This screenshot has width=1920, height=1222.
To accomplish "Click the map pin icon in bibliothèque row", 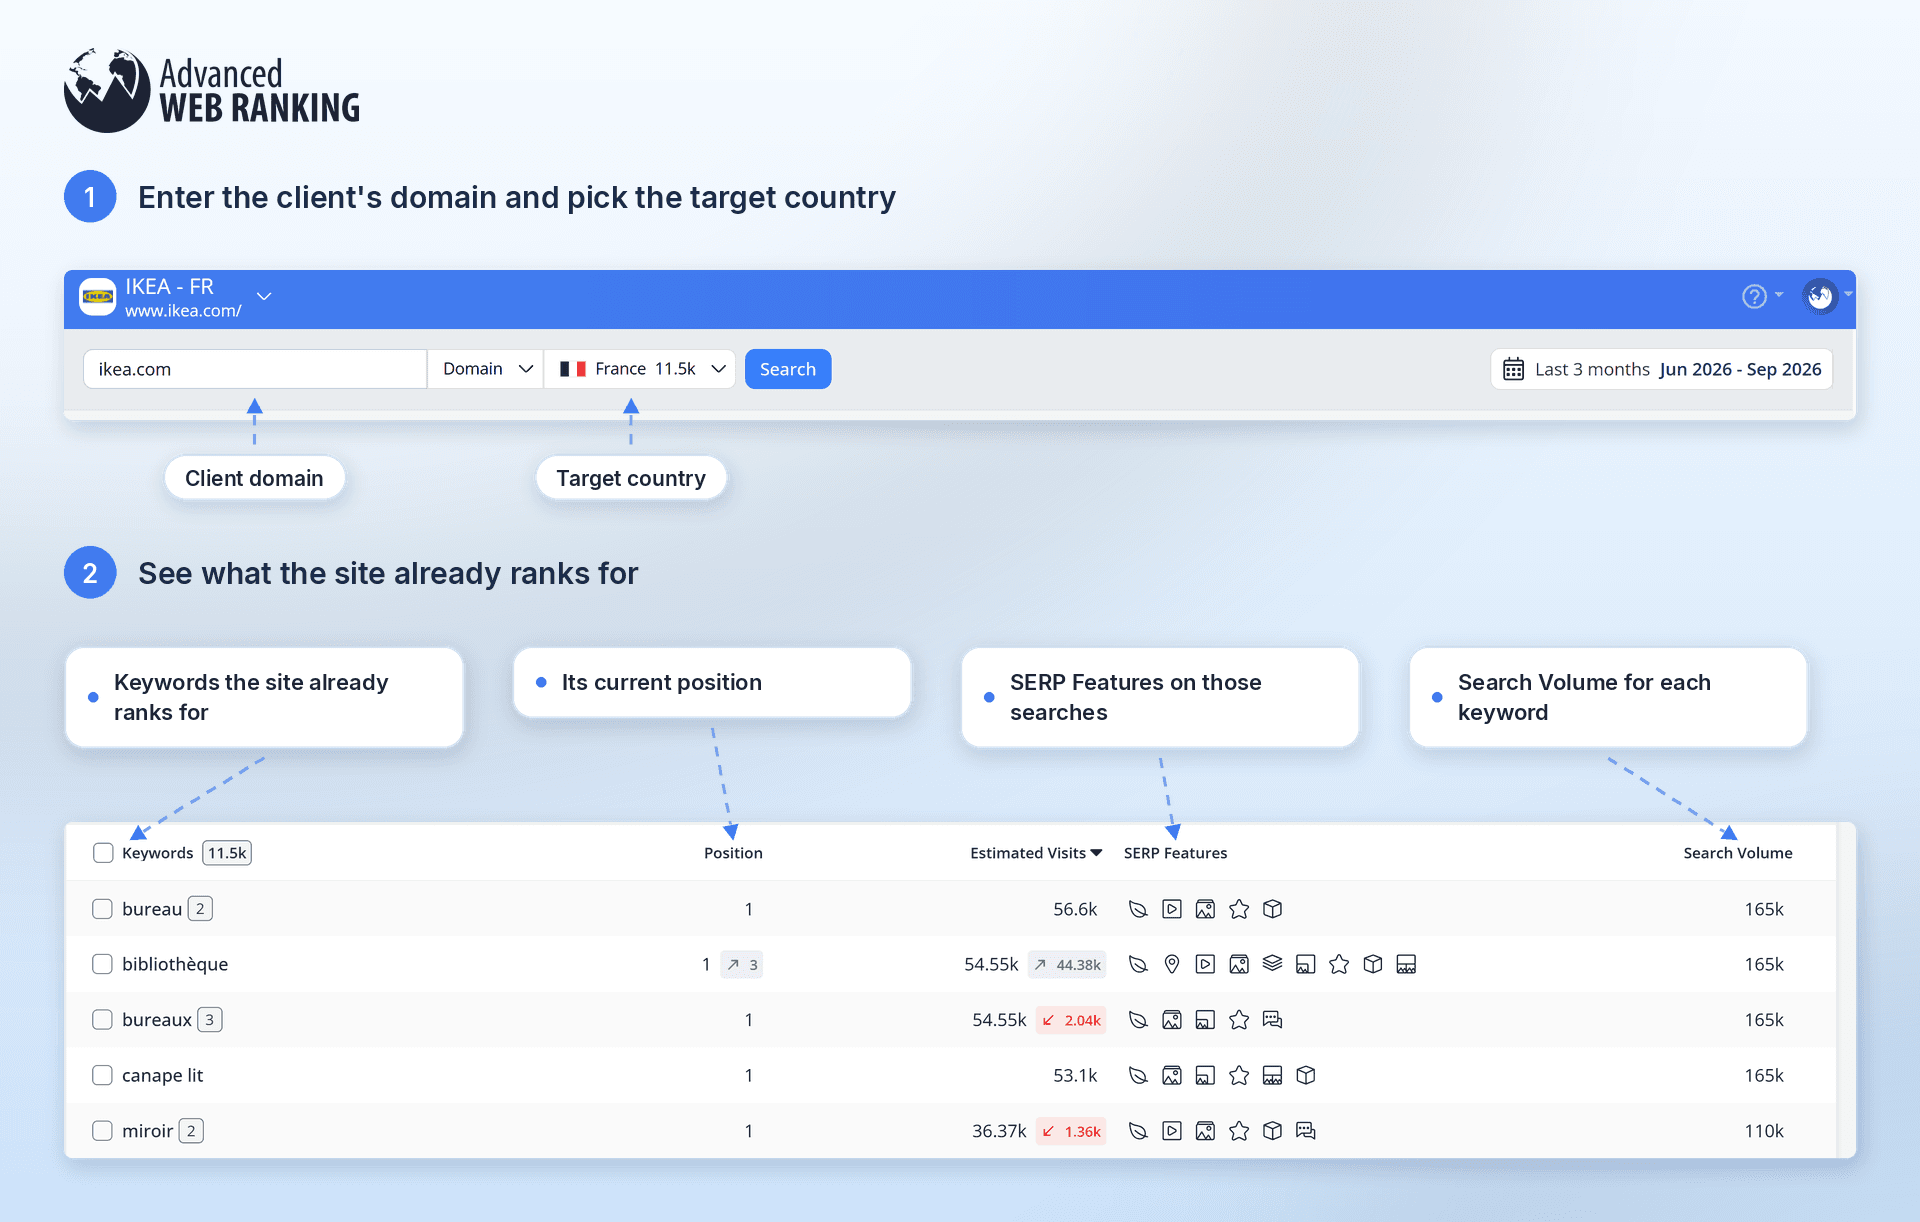I will pos(1172,964).
